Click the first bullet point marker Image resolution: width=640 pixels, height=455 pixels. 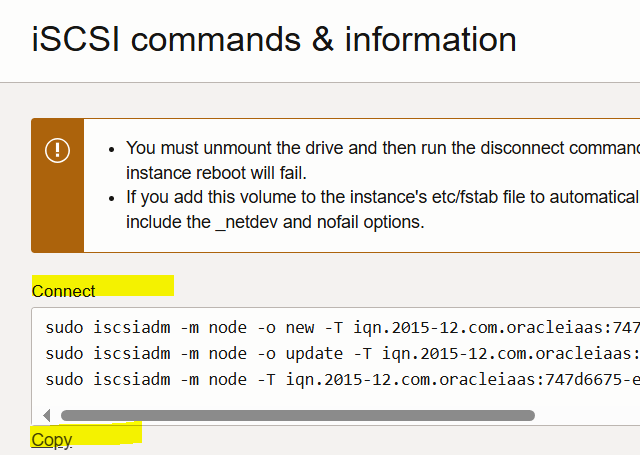pyautogui.click(x=111, y=148)
